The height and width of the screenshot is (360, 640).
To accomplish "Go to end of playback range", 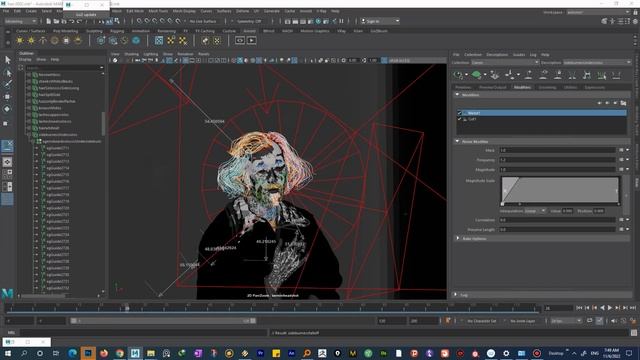I will point(633,308).
